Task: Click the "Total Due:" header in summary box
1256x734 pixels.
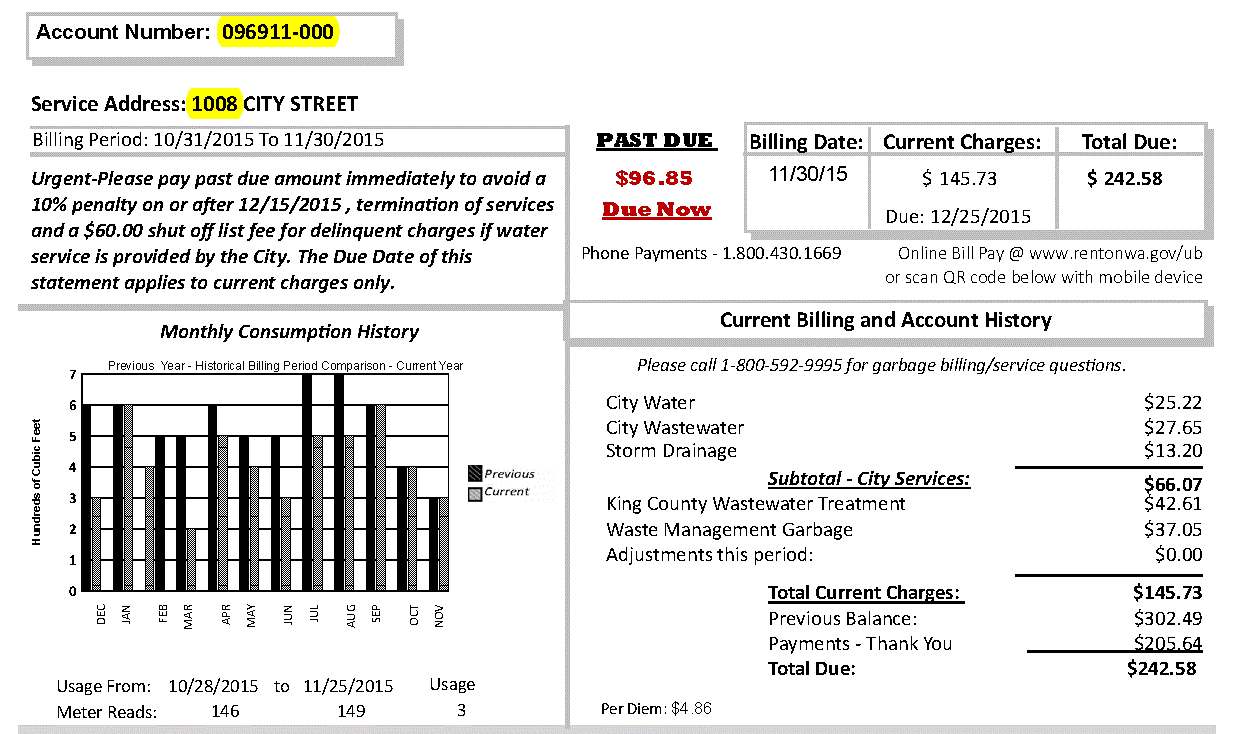Action: coord(1129,142)
